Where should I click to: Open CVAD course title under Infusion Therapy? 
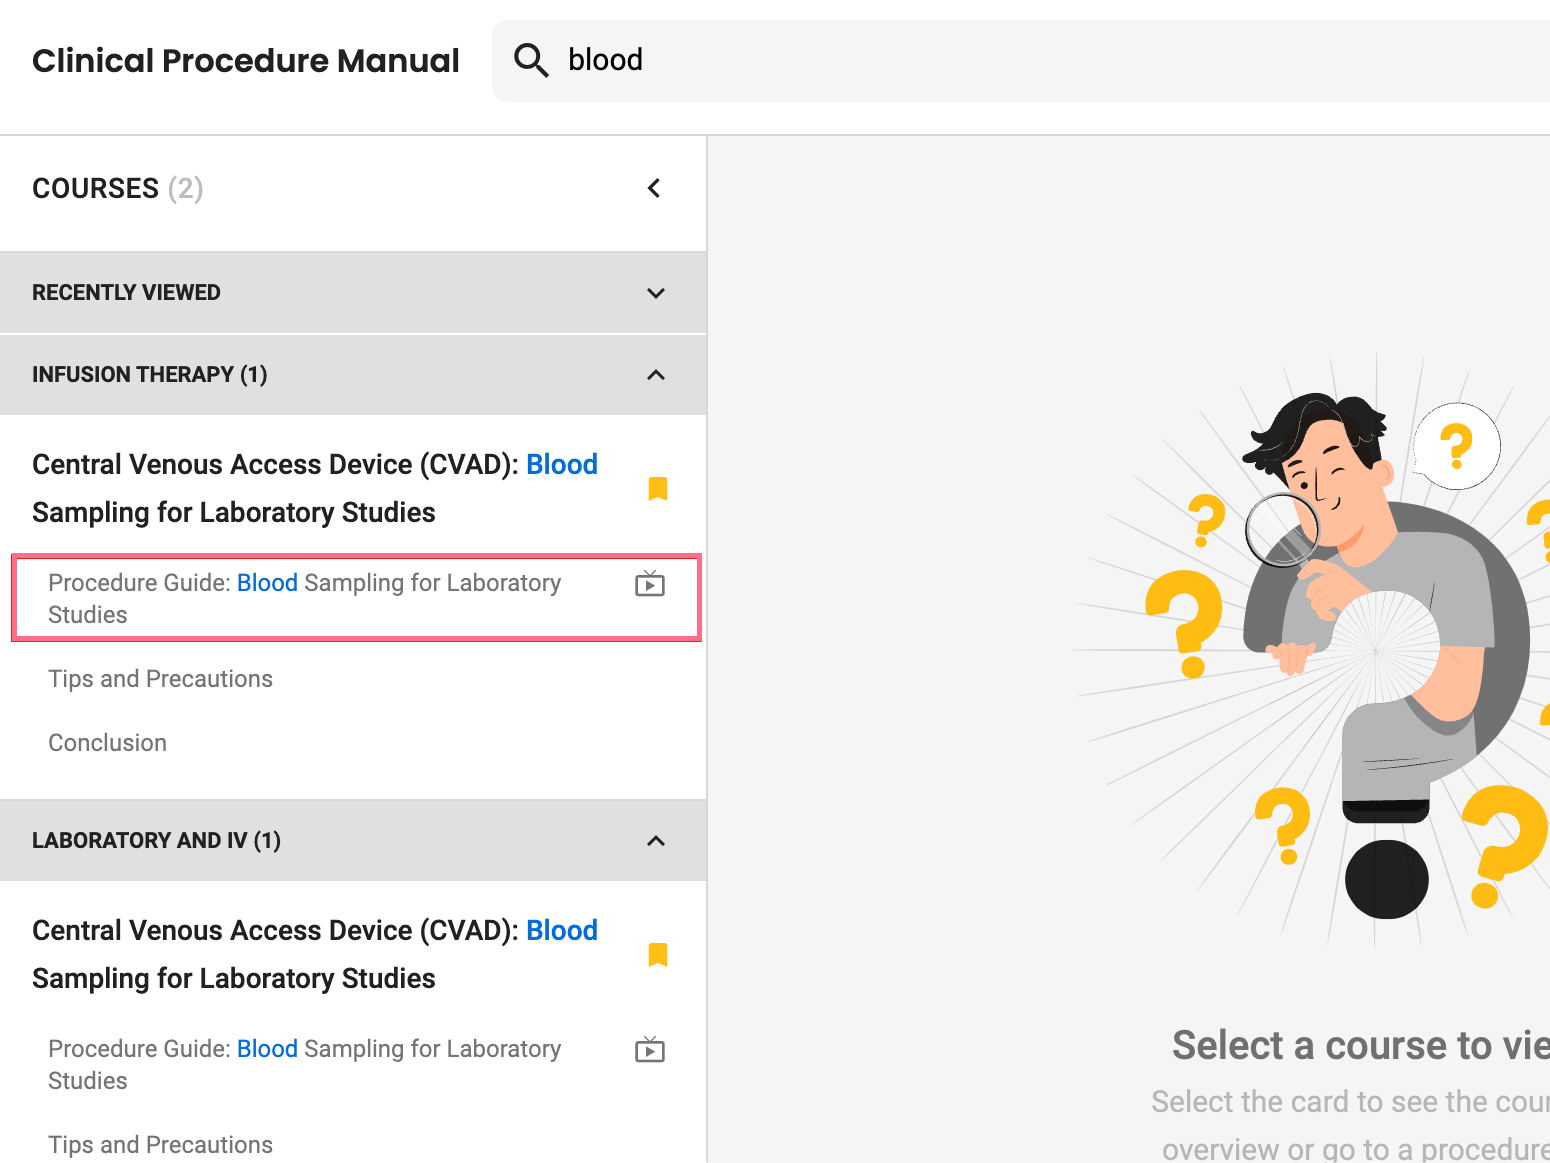tap(315, 488)
